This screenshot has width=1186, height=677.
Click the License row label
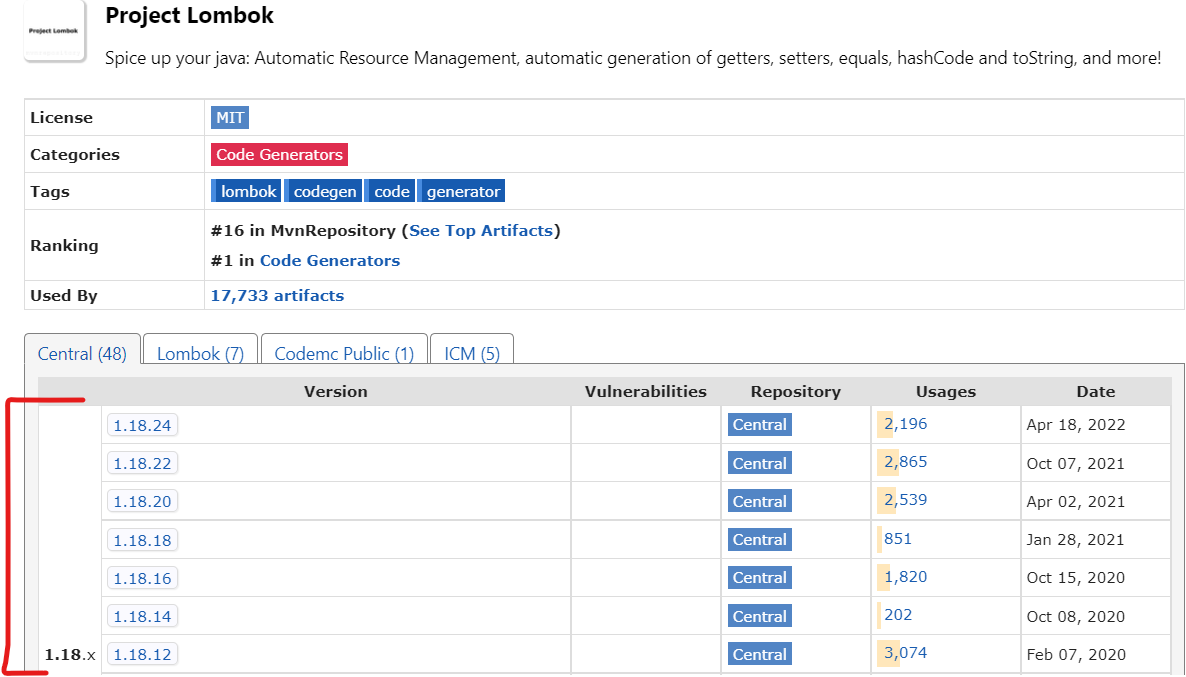61,117
